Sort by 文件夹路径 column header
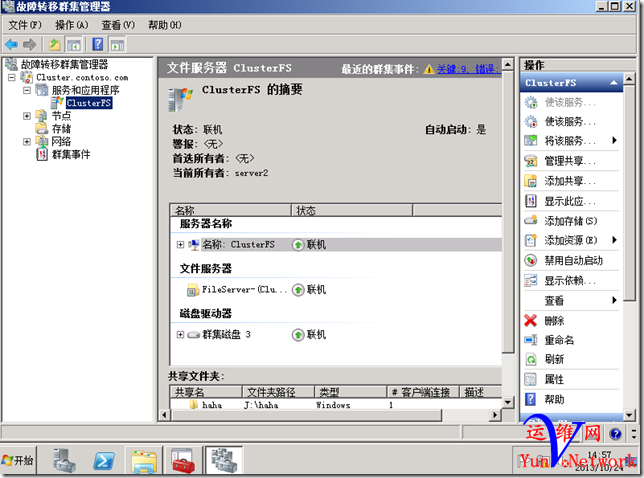The height and width of the screenshot is (478, 644). (x=278, y=392)
